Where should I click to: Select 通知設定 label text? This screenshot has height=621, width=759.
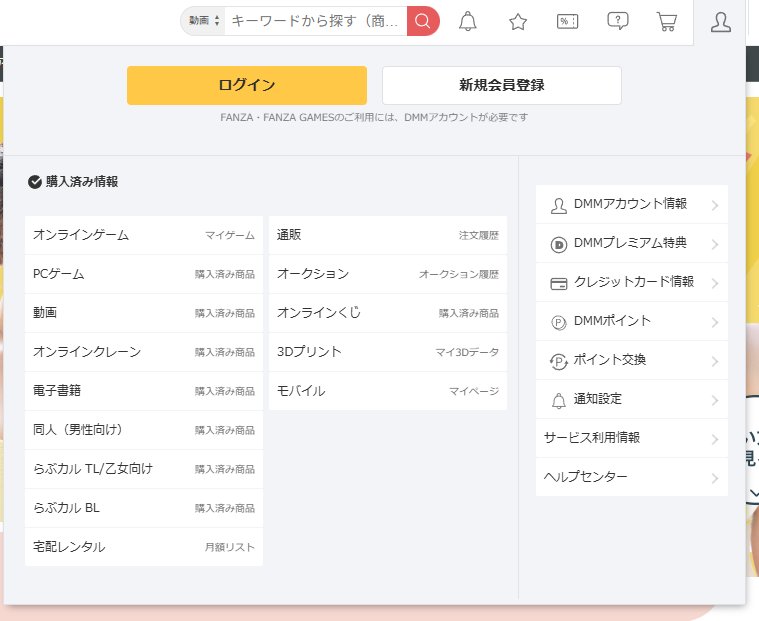pyautogui.click(x=598, y=399)
